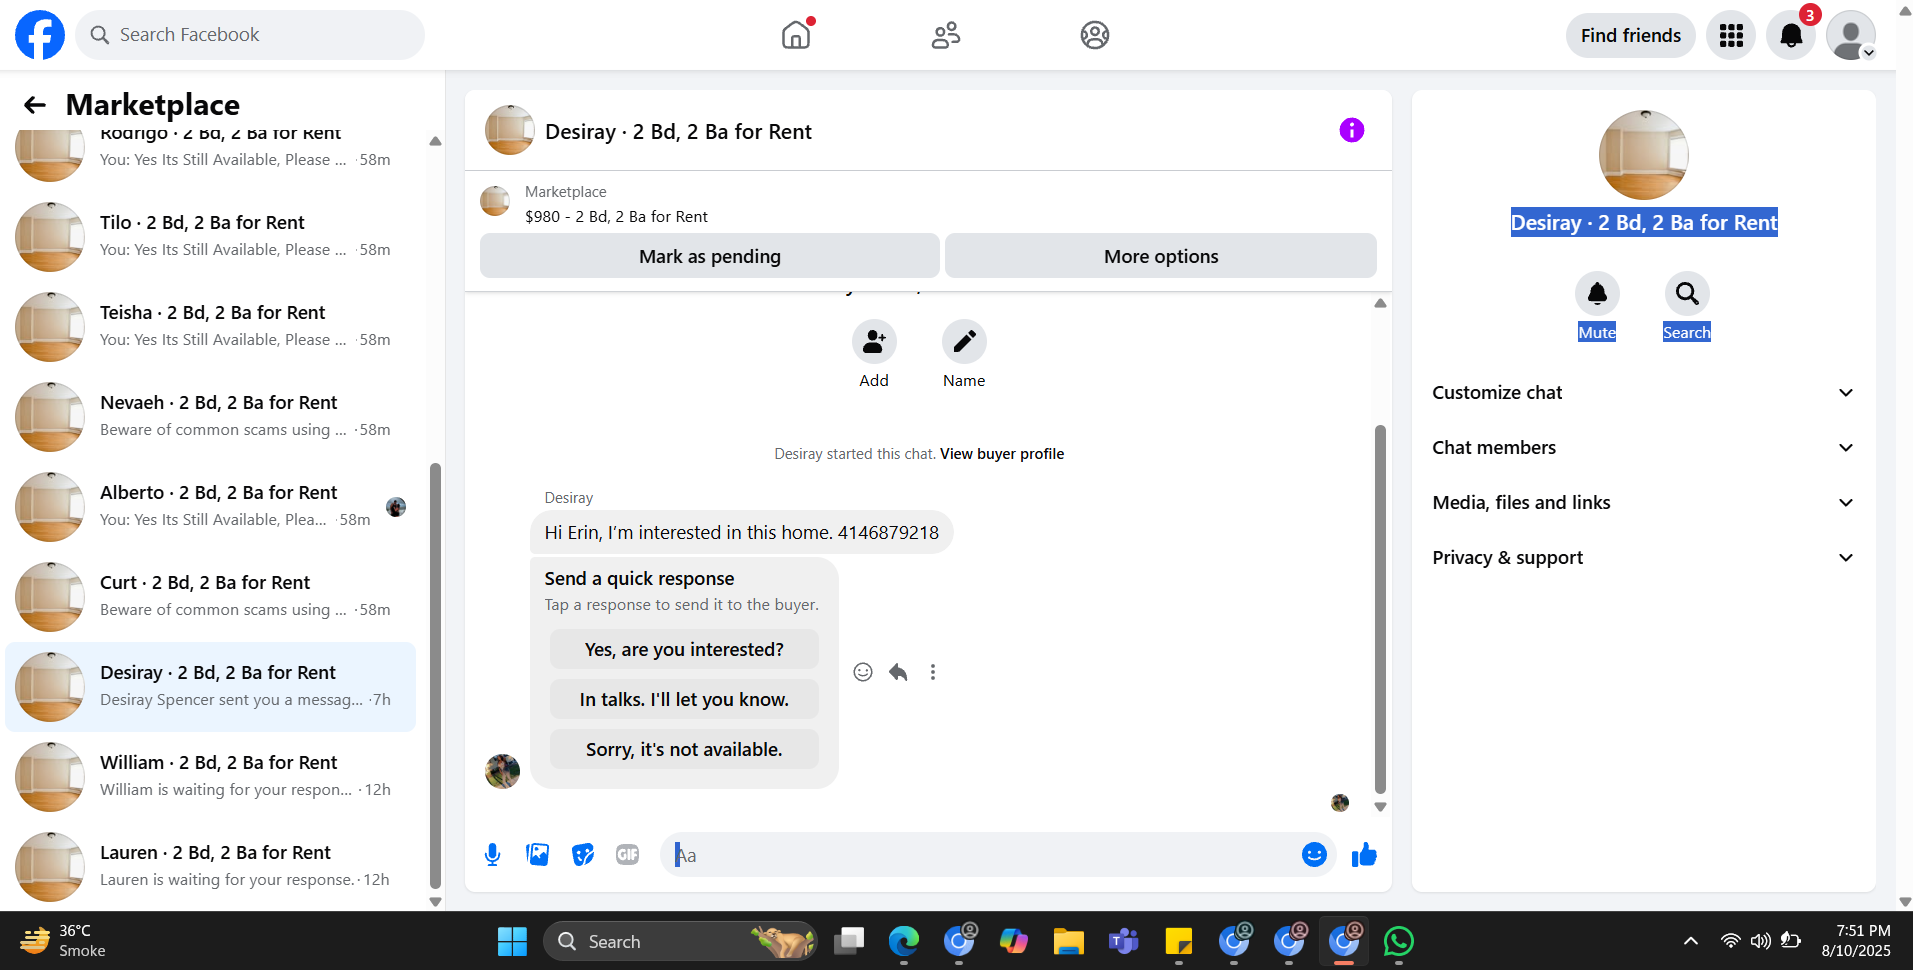Click the large listing photo in info panel
The height and width of the screenshot is (970, 1913).
point(1643,155)
